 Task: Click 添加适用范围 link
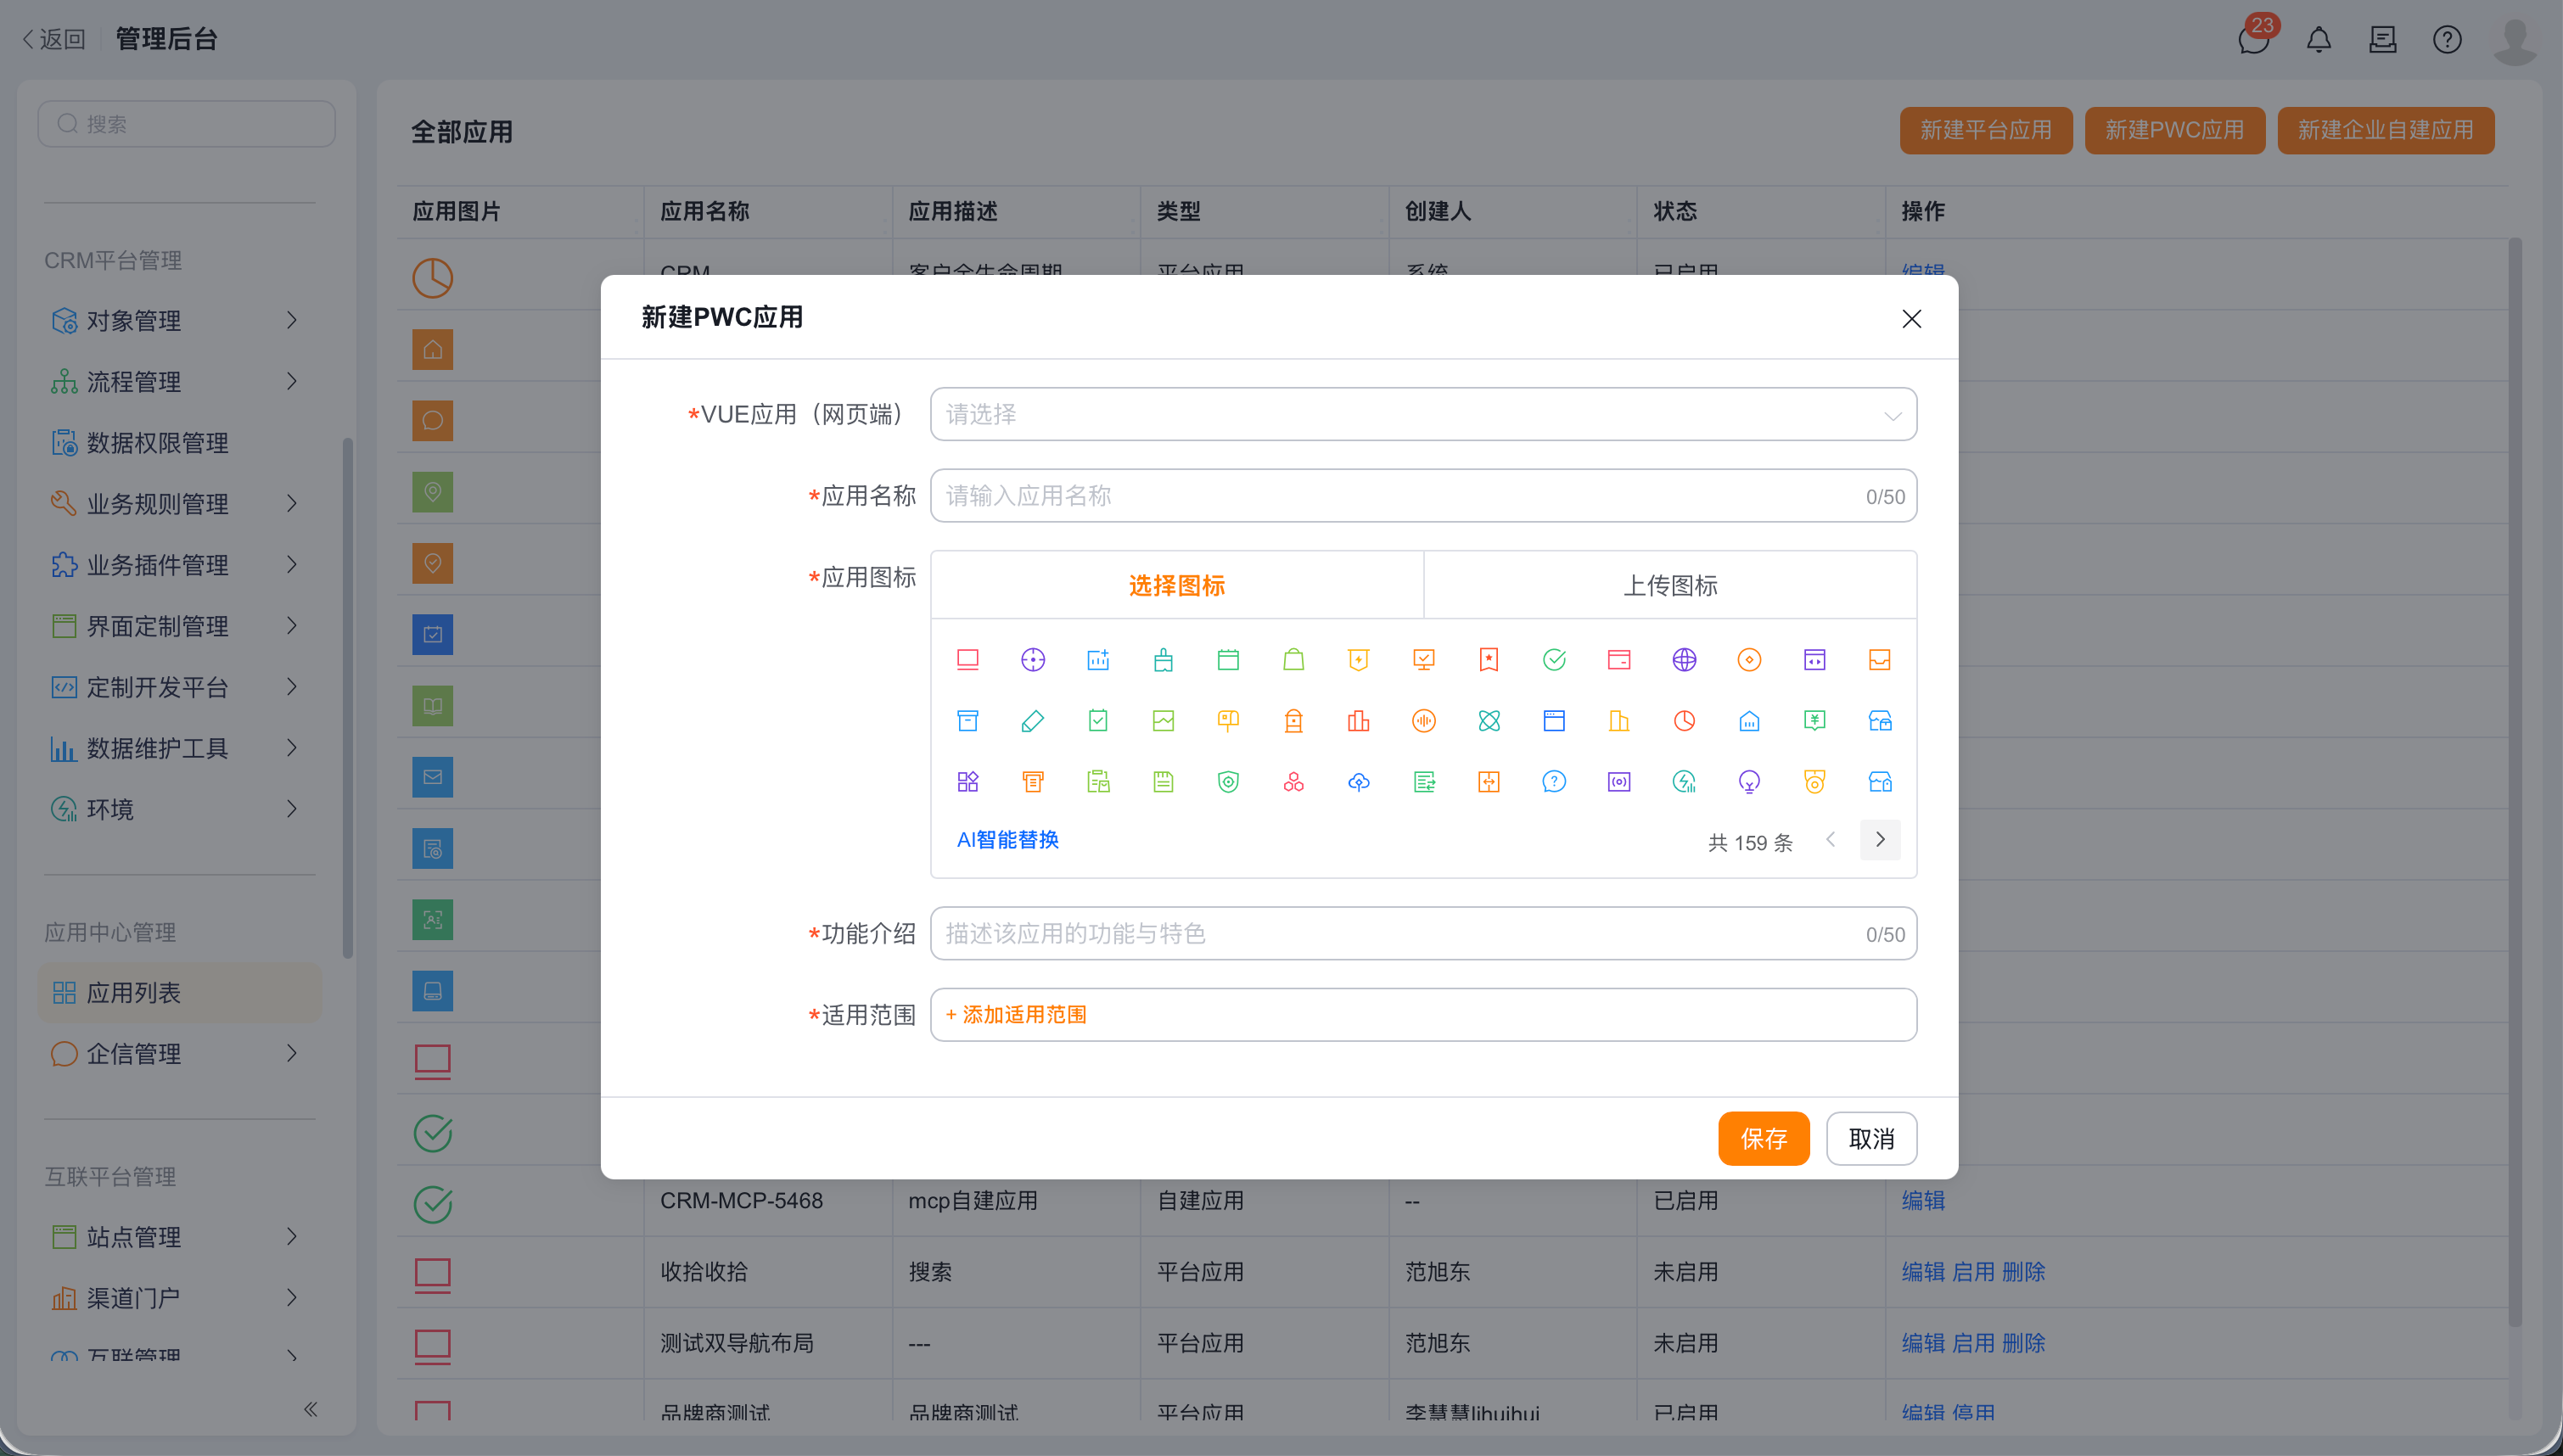pos(1016,1015)
